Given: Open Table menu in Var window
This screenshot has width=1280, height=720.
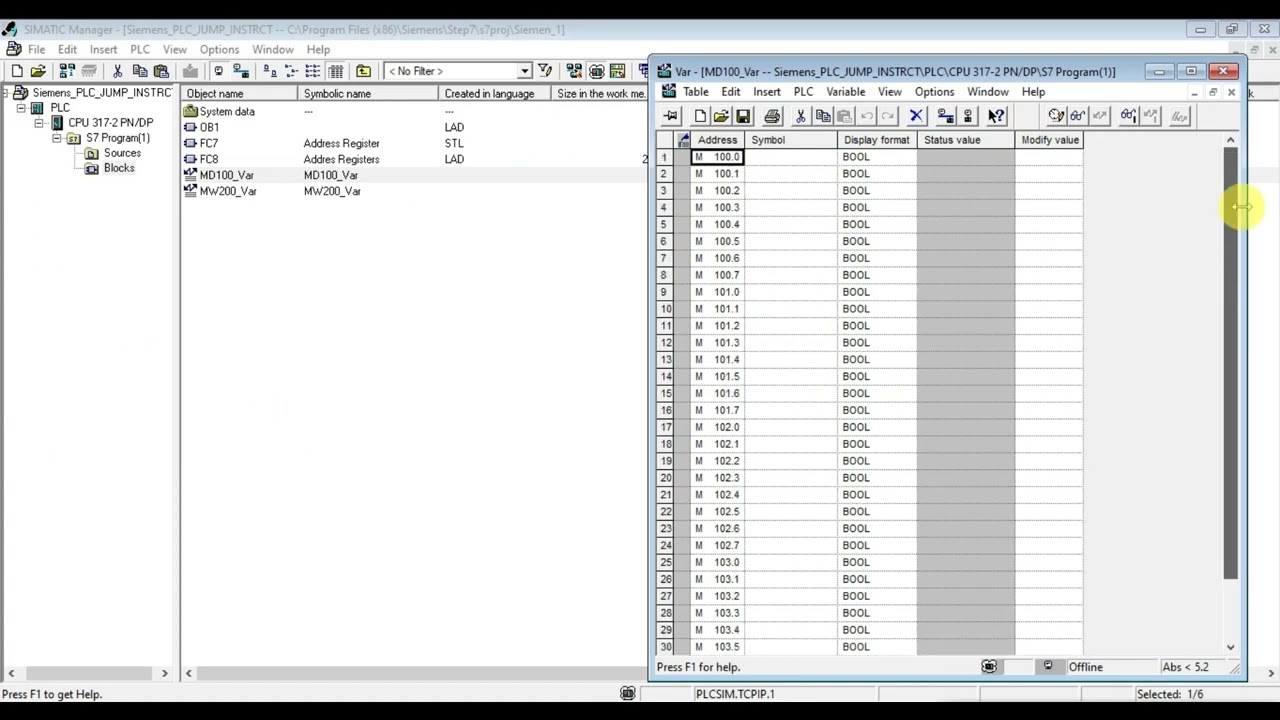Looking at the screenshot, I should click(x=696, y=92).
